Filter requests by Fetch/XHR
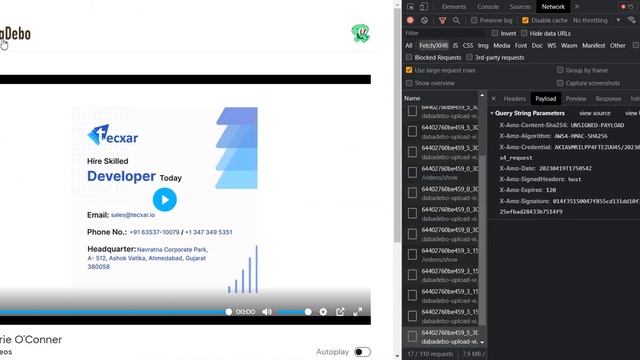640x360 pixels. tap(433, 45)
